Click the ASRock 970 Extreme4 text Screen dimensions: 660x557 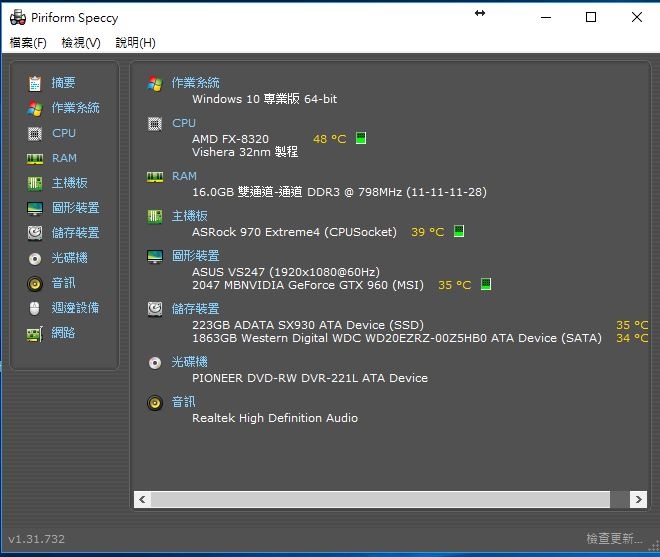click(x=294, y=232)
